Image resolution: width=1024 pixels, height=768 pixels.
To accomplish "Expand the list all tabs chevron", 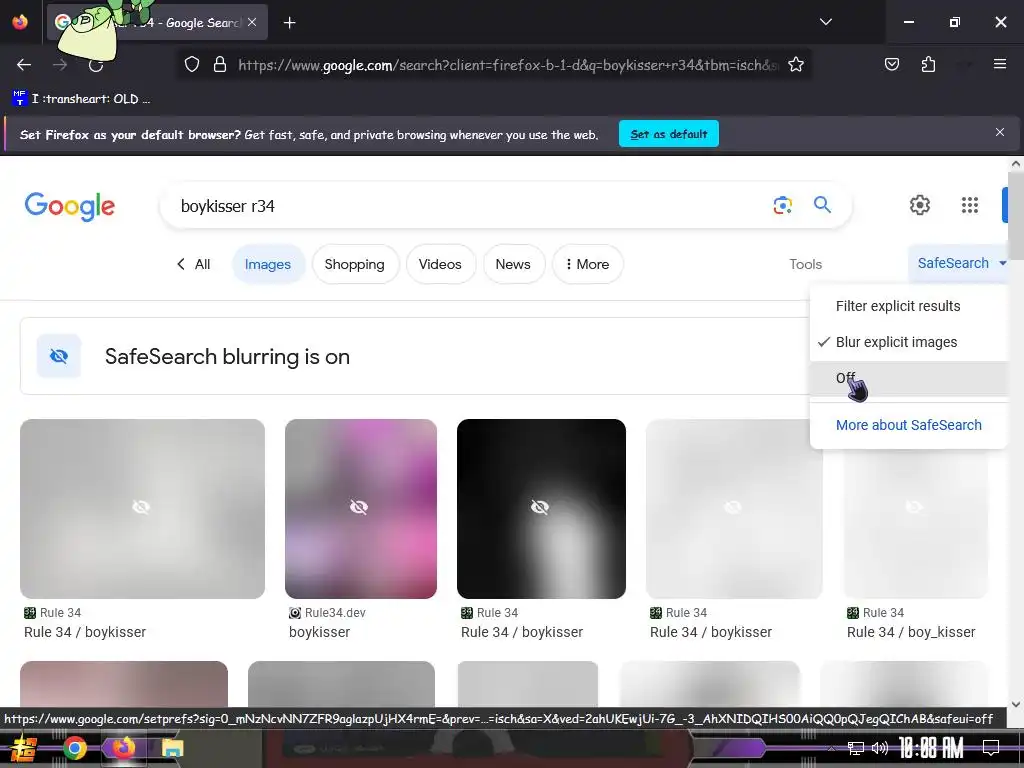I will [x=825, y=22].
